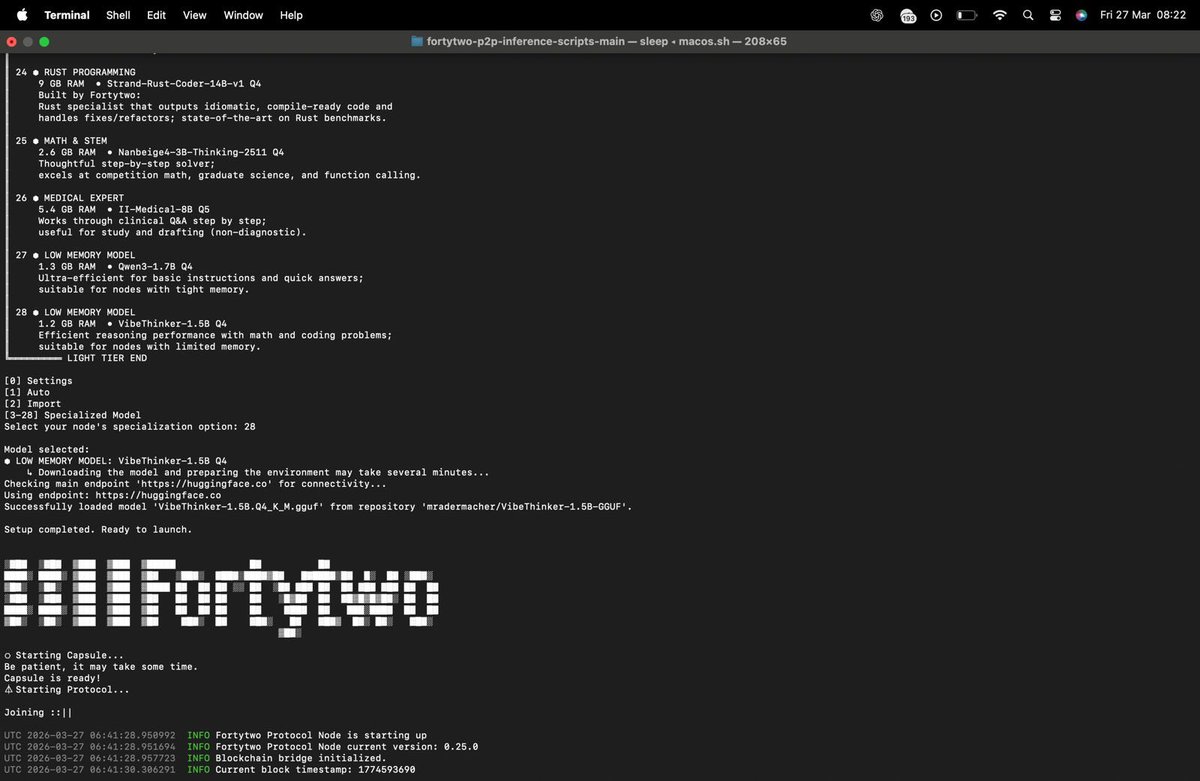Viewport: 1200px width, 781px height.
Task: Click 'II-Medical-8B Q5' model name
Action: (164, 210)
